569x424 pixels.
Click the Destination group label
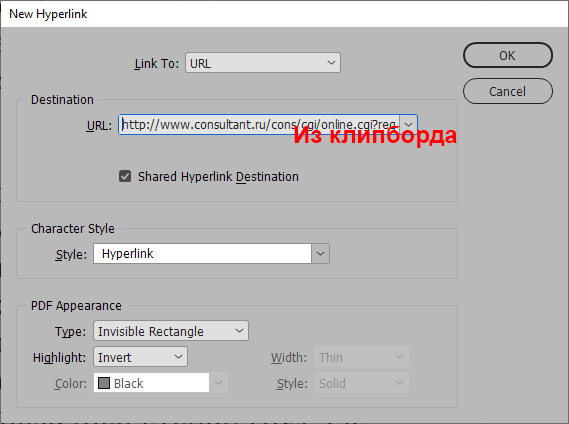click(x=62, y=99)
